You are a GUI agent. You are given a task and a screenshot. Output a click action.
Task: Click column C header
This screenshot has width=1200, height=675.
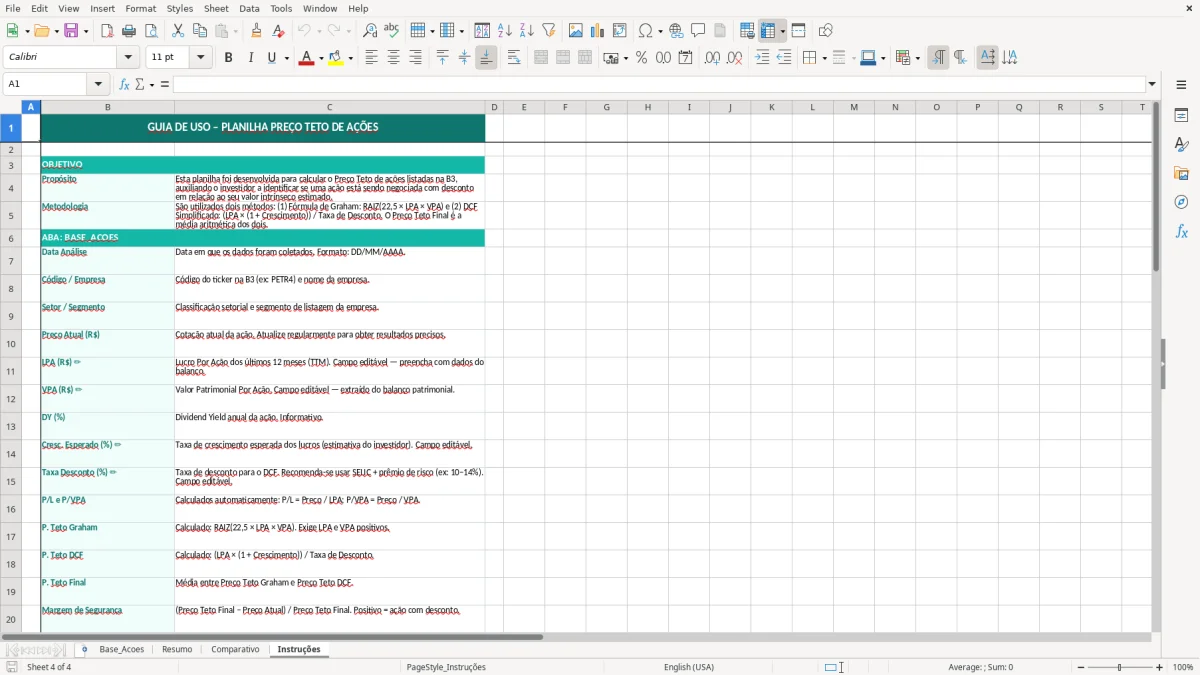tap(329, 107)
